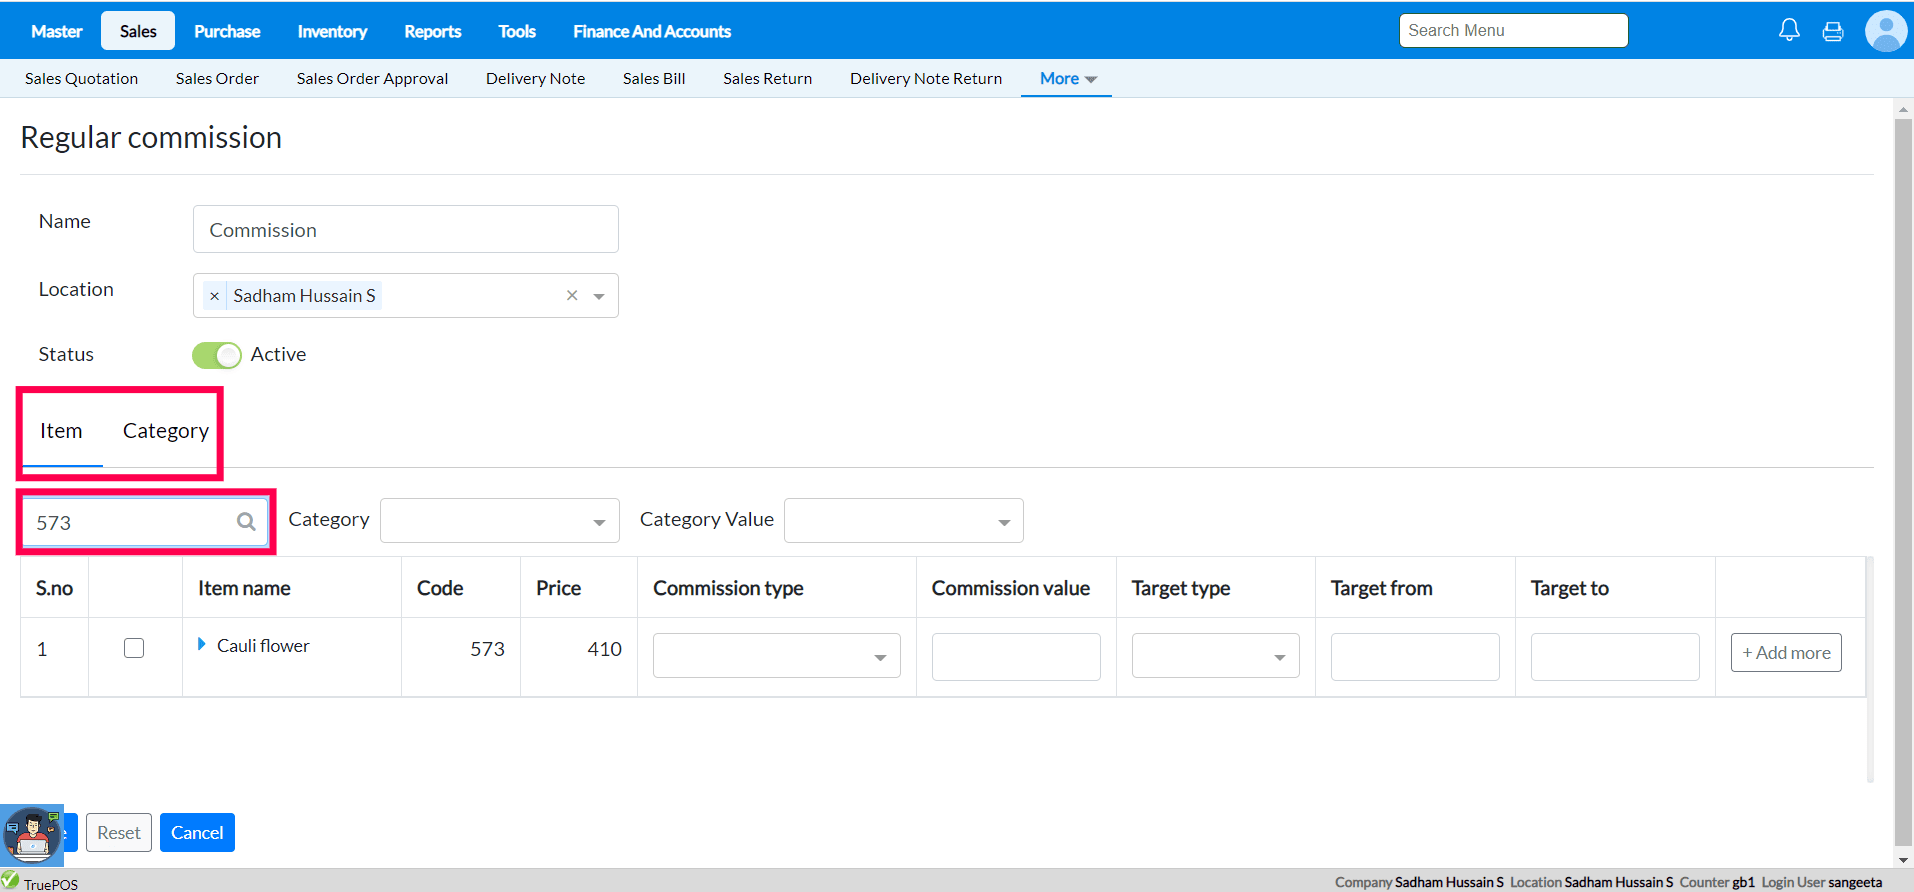Screen dimensions: 1914x892
Task: Open the notifications bell icon
Action: pyautogui.click(x=1789, y=30)
